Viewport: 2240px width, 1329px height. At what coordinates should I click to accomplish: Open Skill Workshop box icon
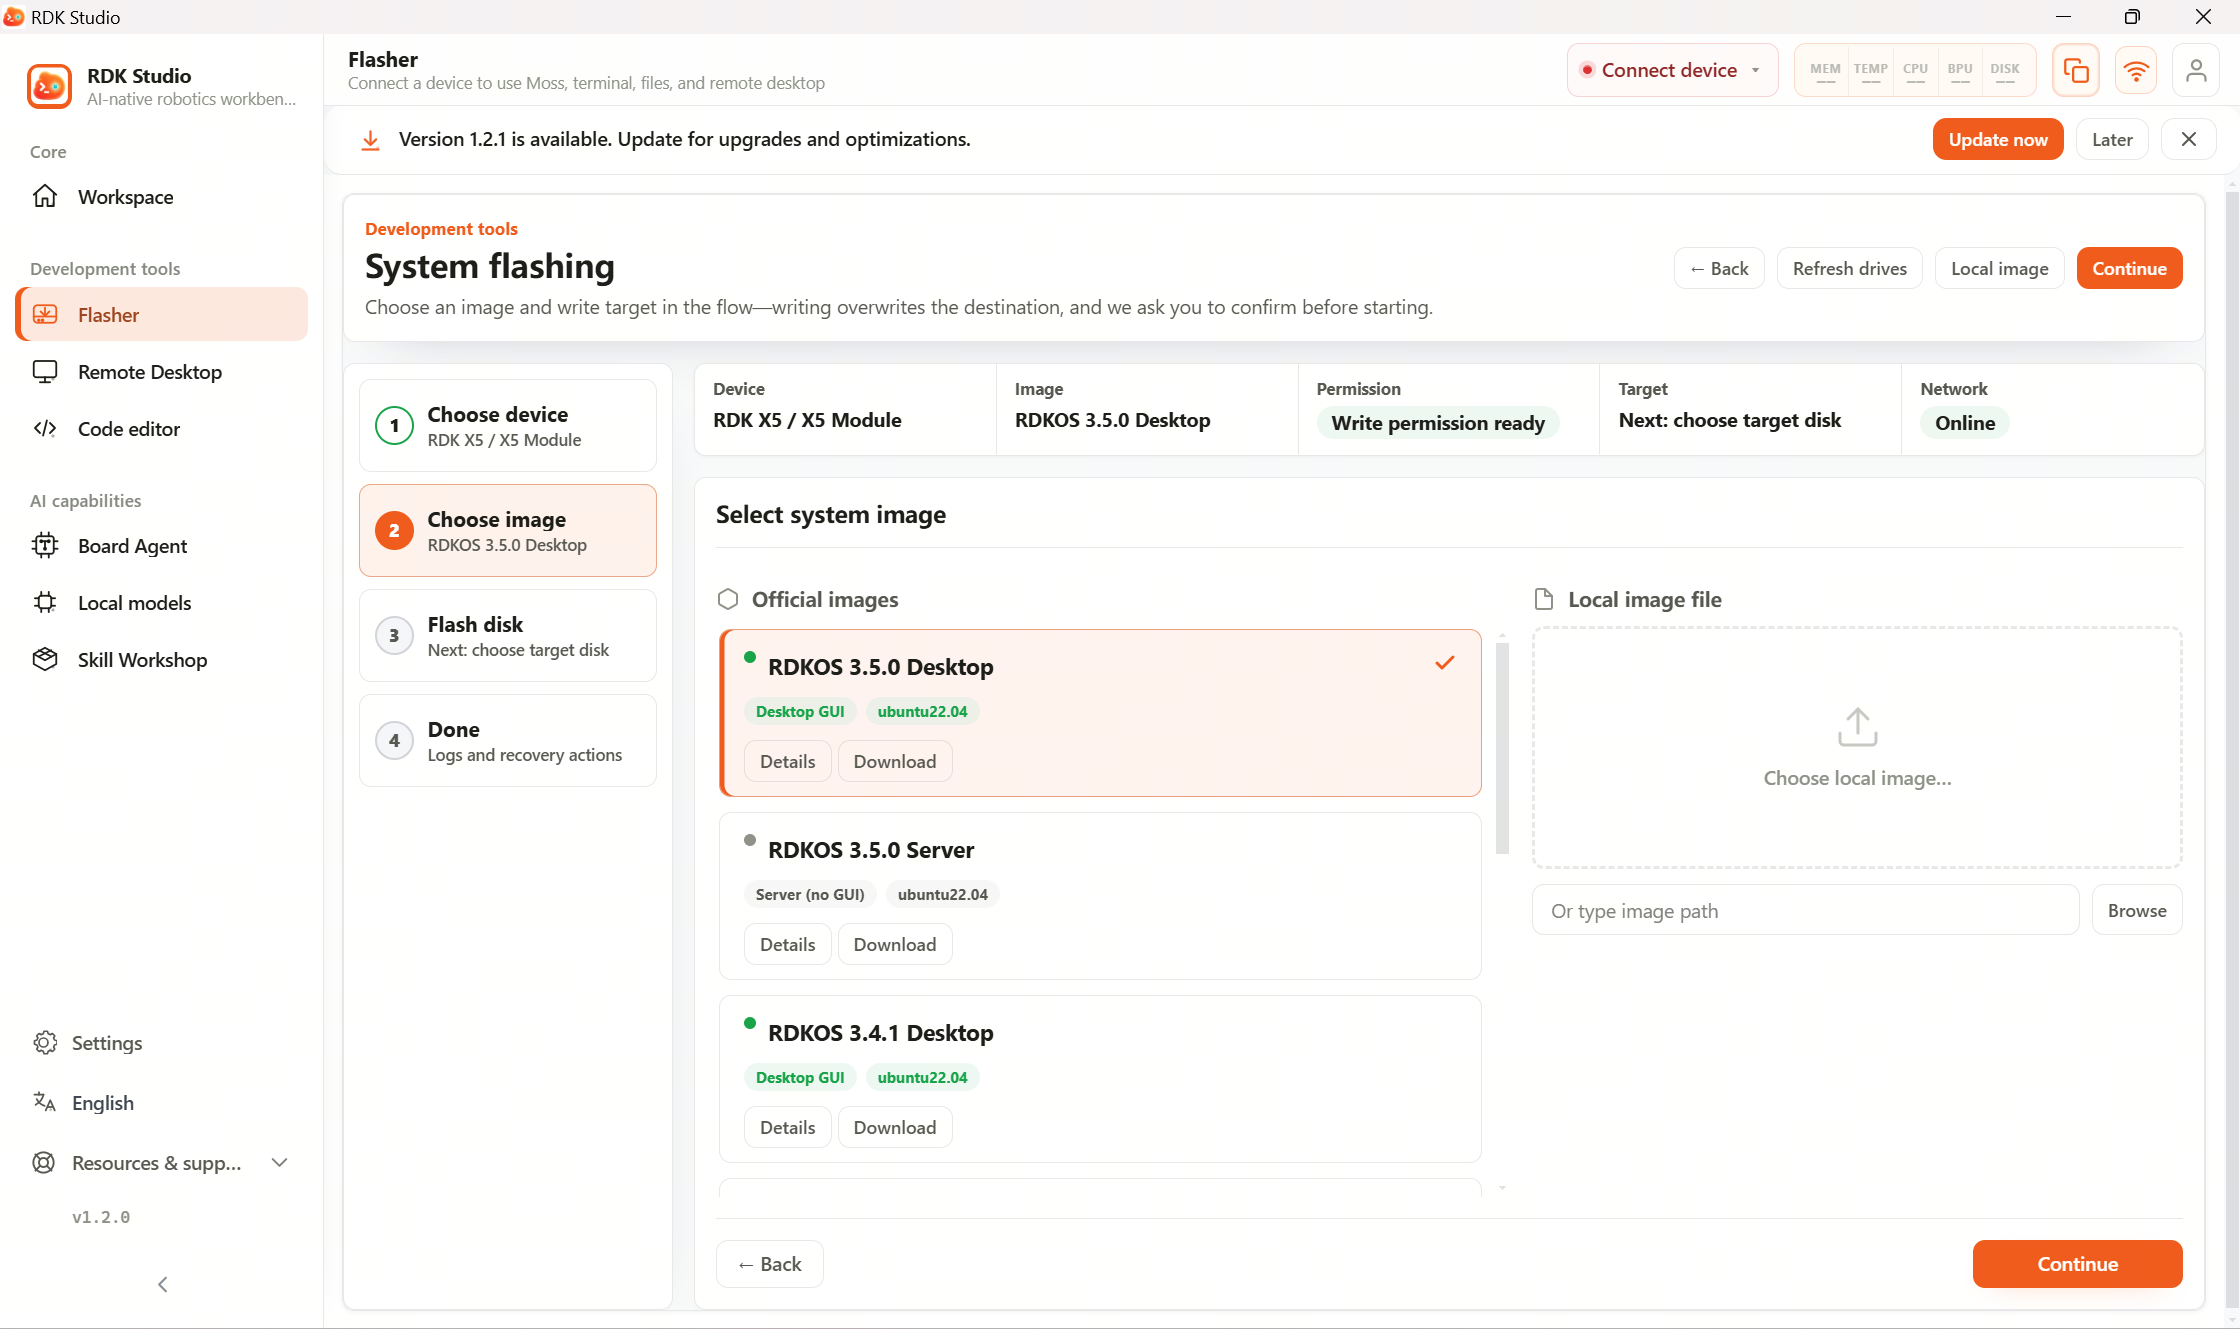point(45,659)
